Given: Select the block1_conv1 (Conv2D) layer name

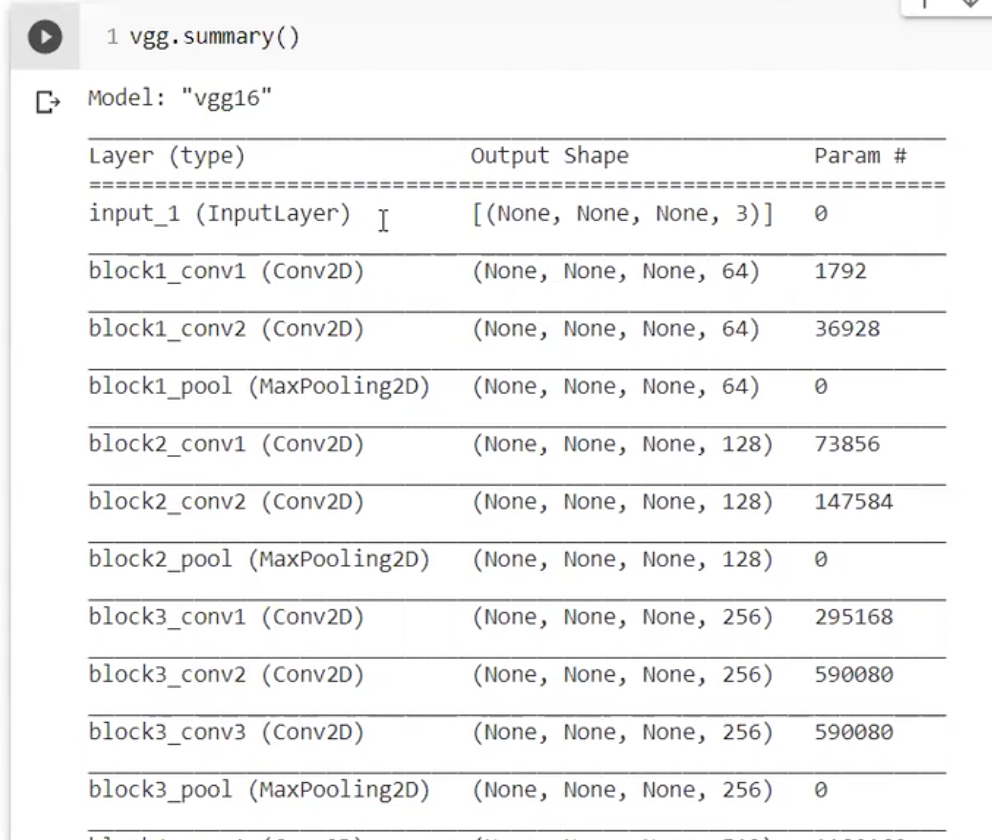Looking at the screenshot, I should point(226,271).
